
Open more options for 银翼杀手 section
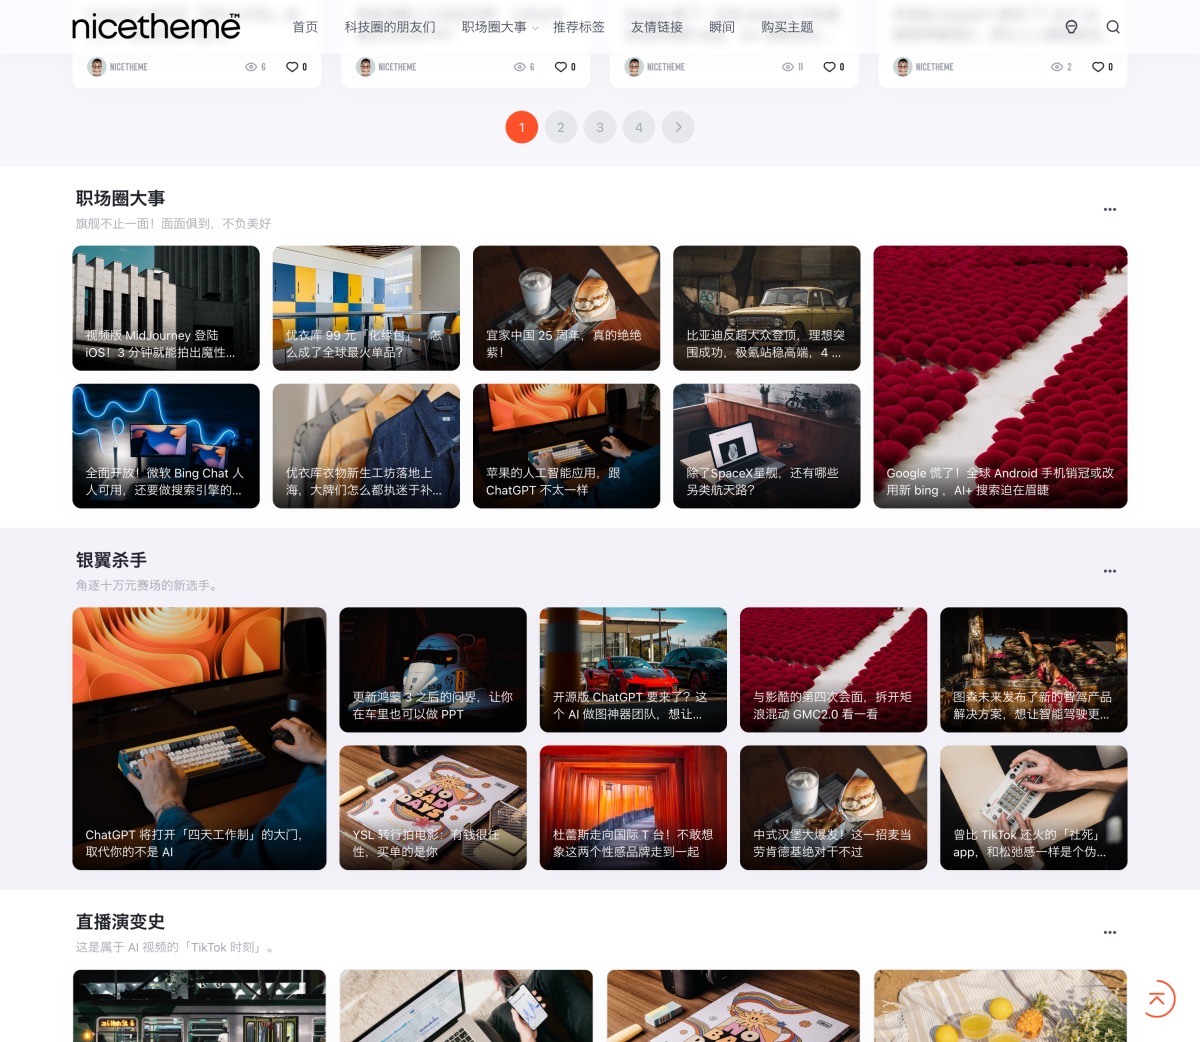[x=1109, y=571]
